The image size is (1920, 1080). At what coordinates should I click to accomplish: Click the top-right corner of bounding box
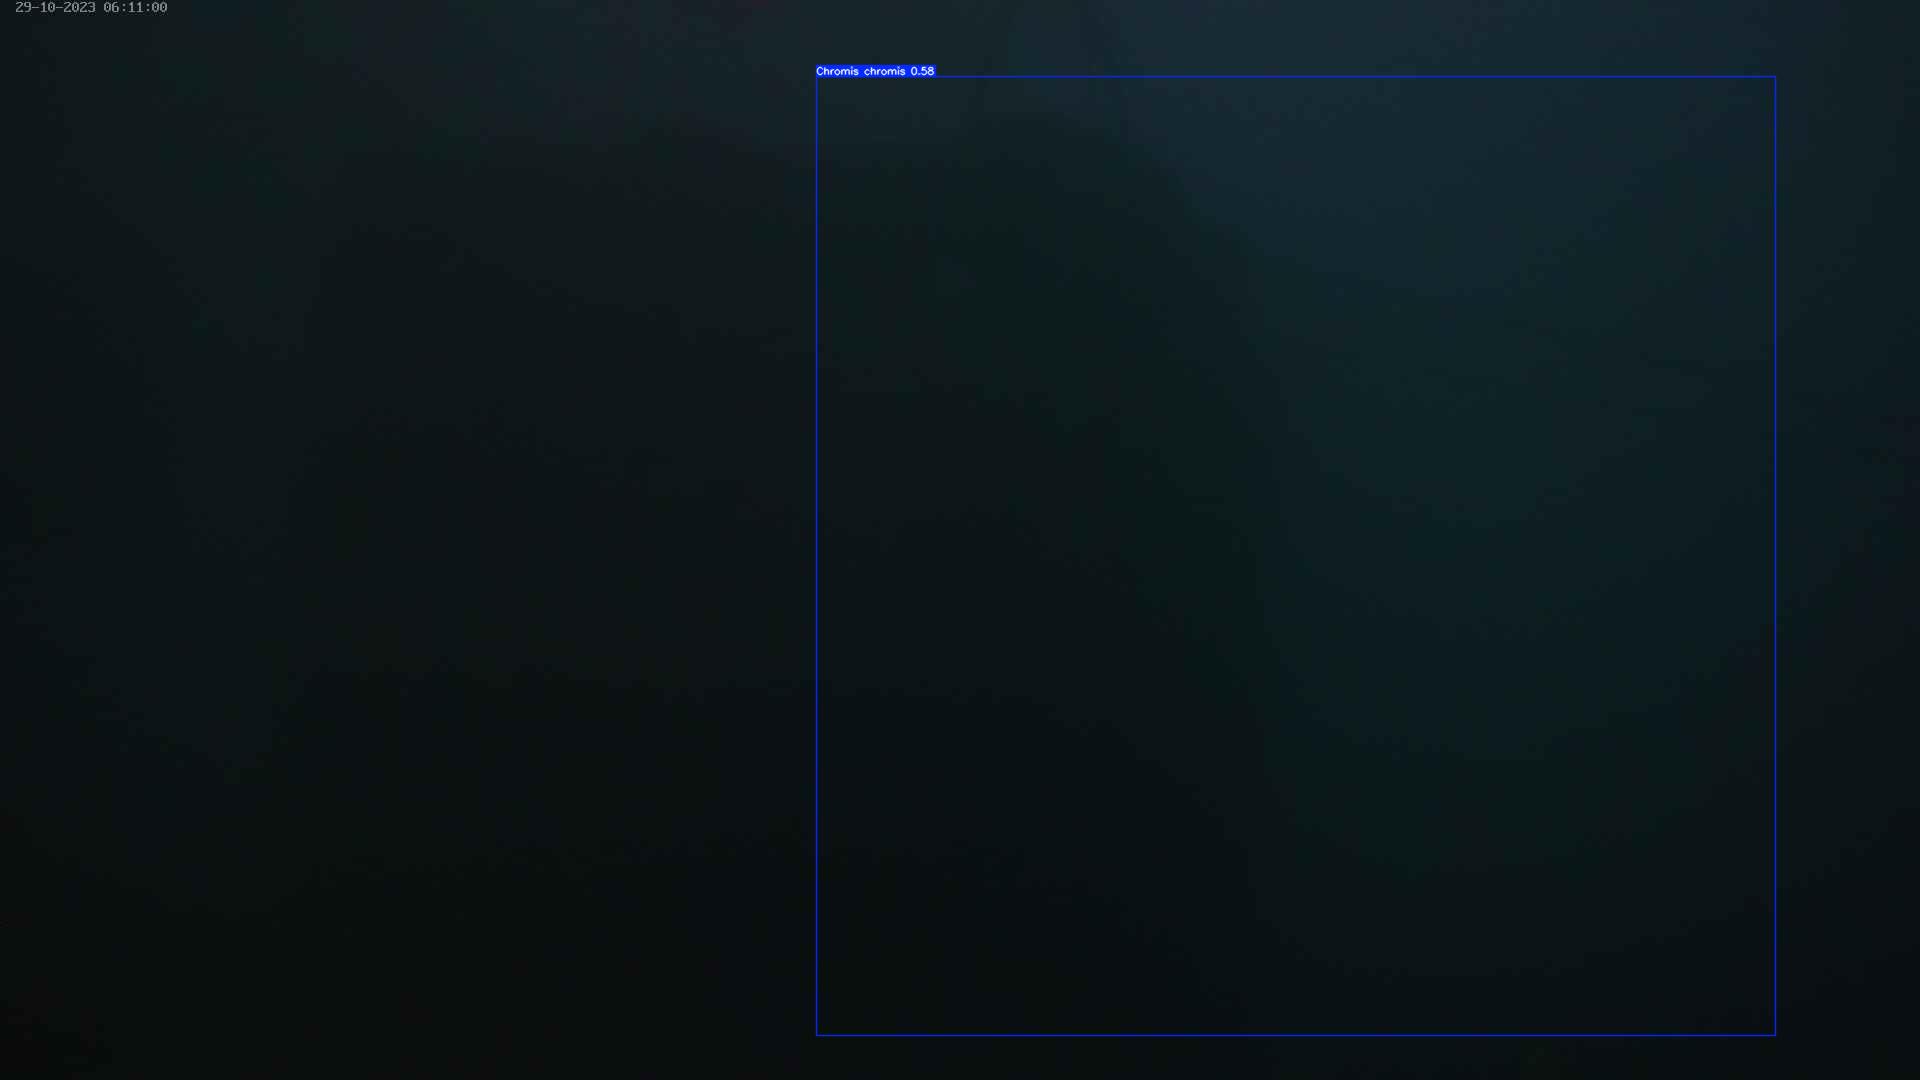(1775, 77)
